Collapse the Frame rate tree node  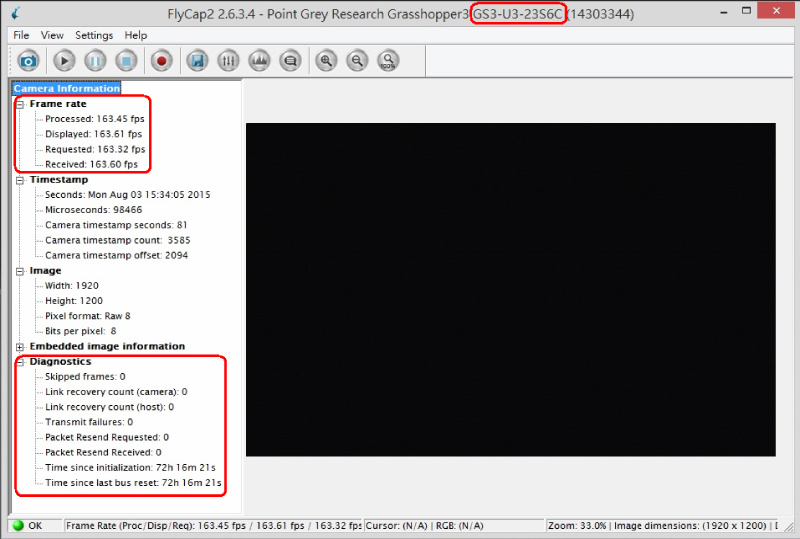pos(20,104)
